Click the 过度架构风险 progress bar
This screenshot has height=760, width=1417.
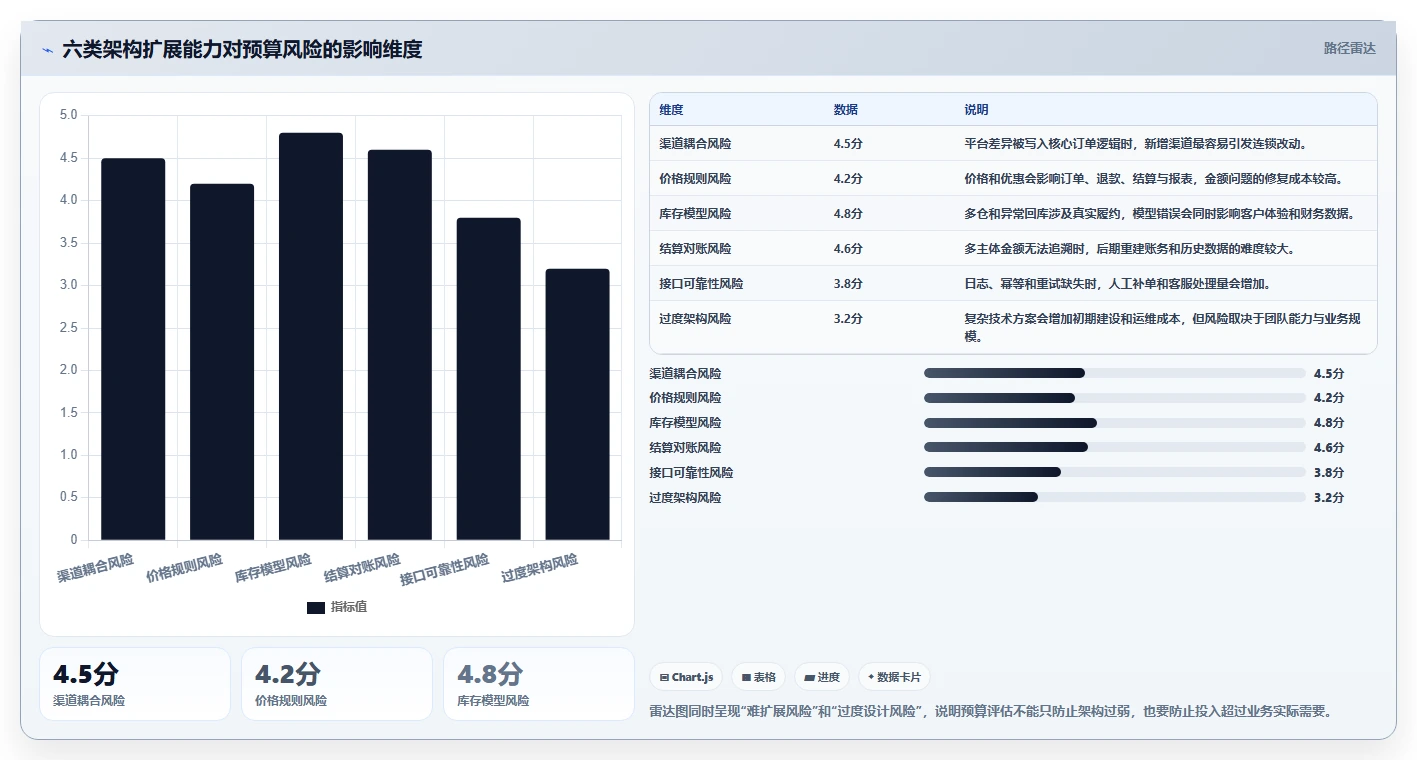click(x=1115, y=497)
